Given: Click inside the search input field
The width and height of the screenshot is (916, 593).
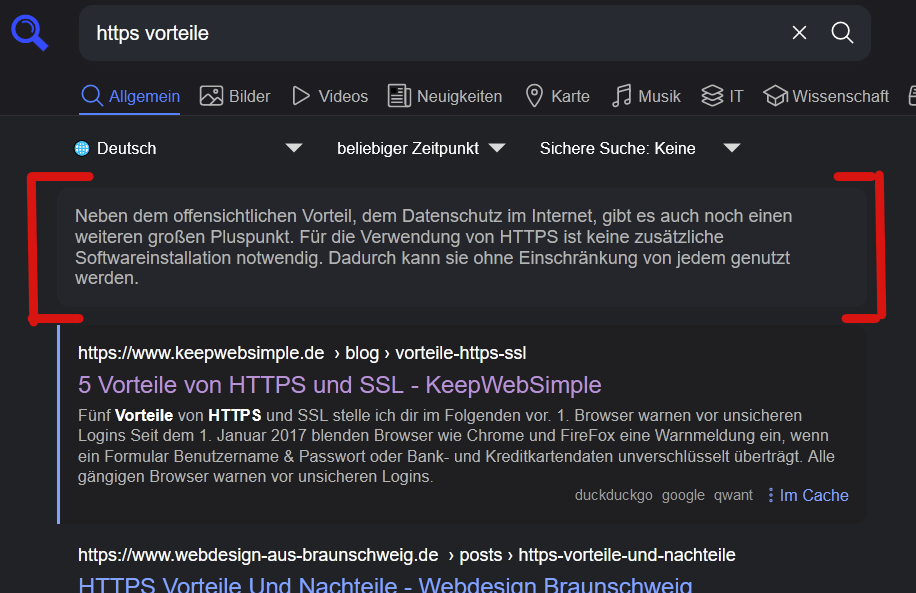Looking at the screenshot, I should 400,33.
